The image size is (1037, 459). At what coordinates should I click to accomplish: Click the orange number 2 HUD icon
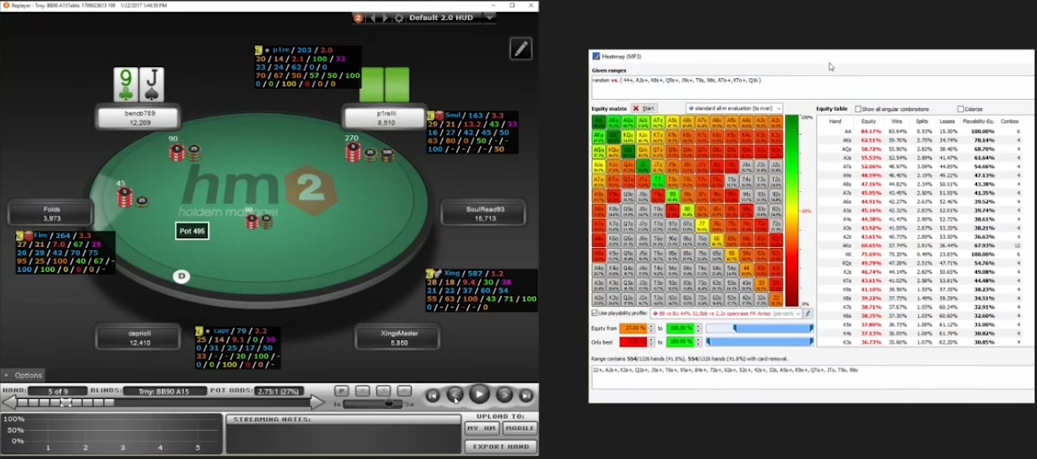pyautogui.click(x=359, y=18)
